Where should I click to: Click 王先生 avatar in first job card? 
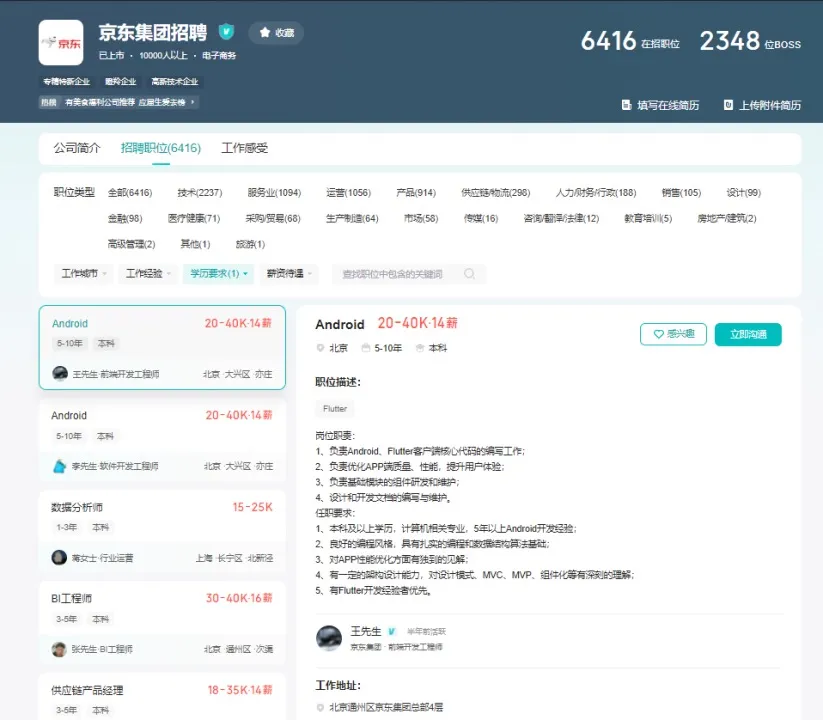[60, 374]
